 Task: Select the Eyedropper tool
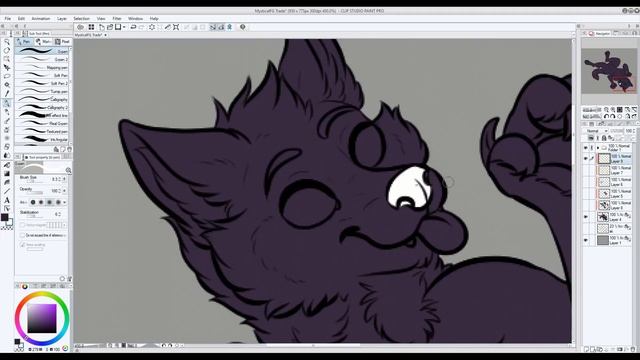pyautogui.click(x=7, y=93)
